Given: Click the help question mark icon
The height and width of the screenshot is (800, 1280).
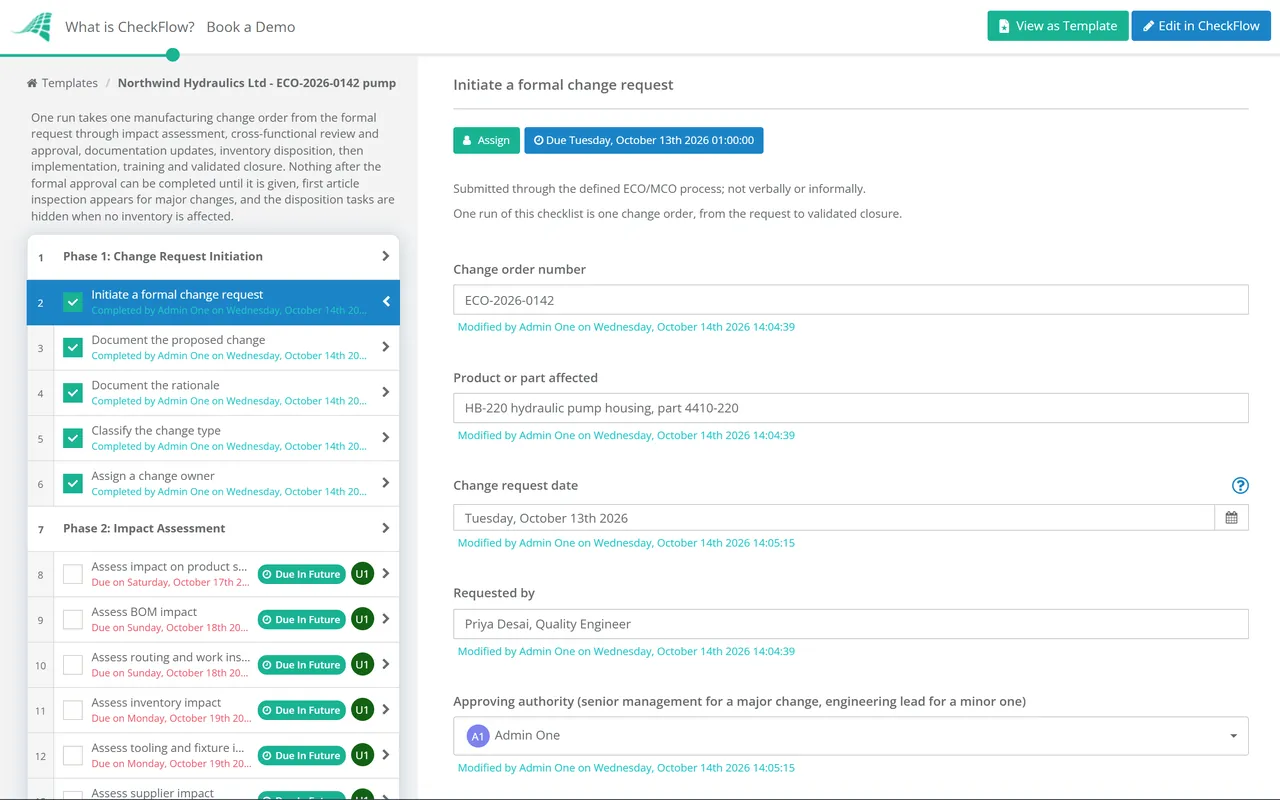Looking at the screenshot, I should 1240,486.
